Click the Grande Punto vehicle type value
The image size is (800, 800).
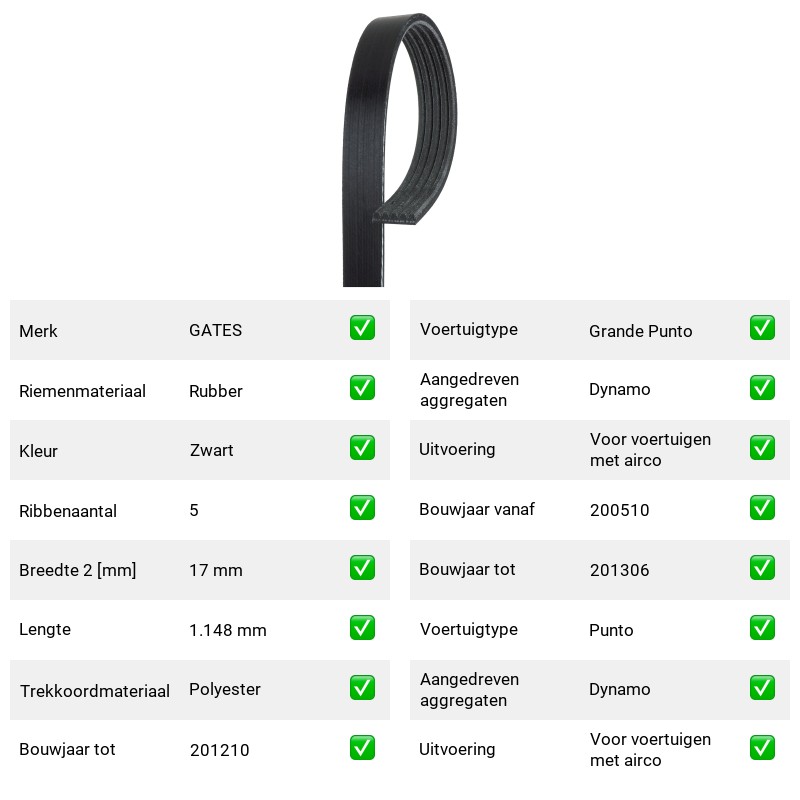640,331
